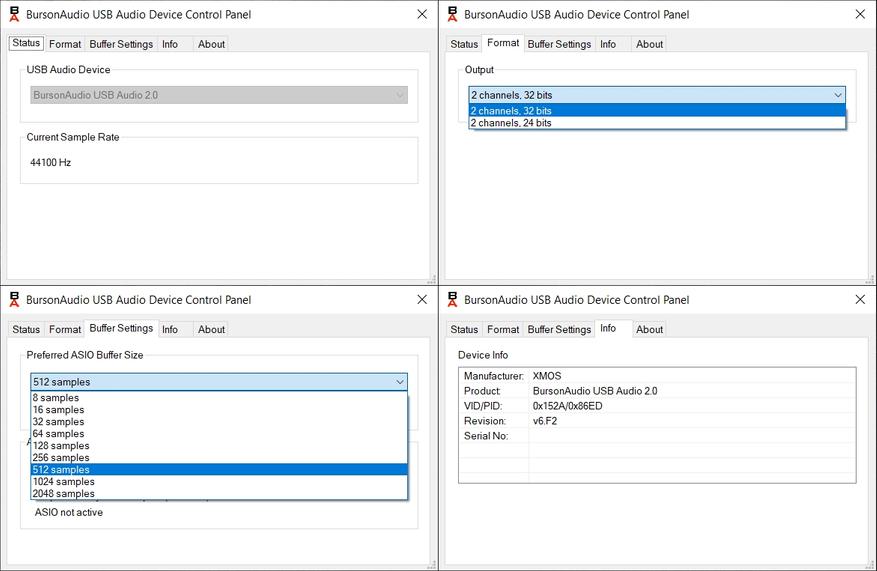Image resolution: width=877 pixels, height=571 pixels.
Task: Select 32 samples buffer size
Action: pyautogui.click(x=219, y=422)
